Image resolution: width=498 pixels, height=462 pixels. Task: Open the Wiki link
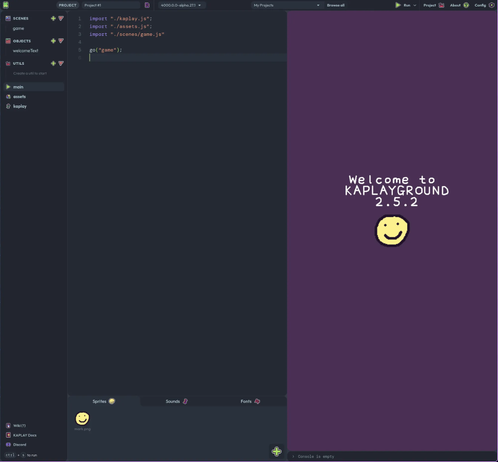(16, 425)
